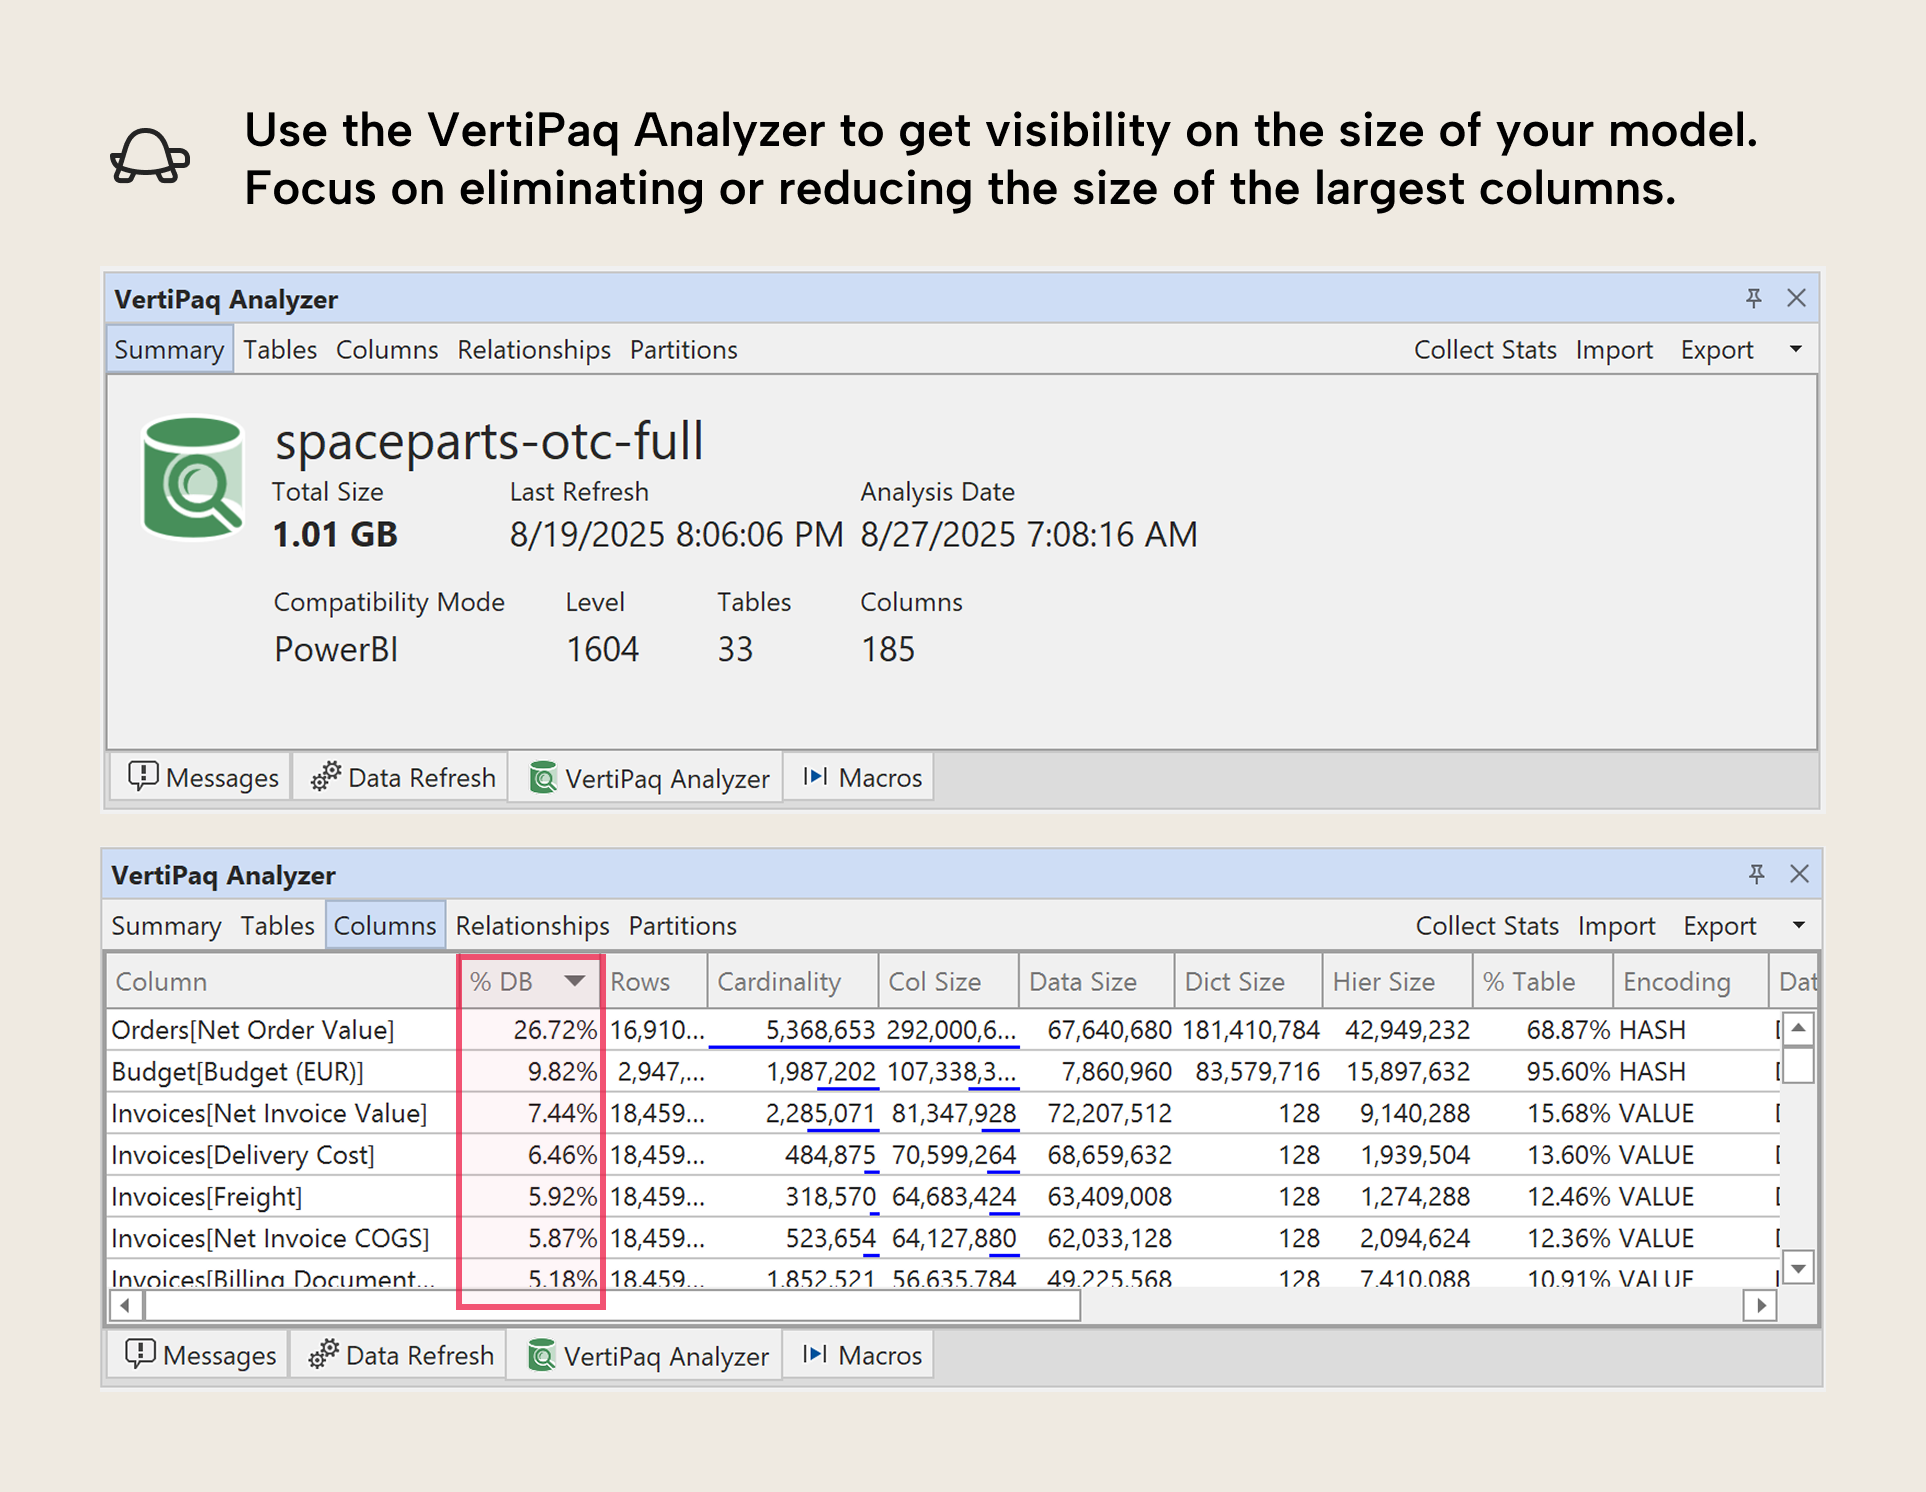Open Messages tab in lower panel
The image size is (1926, 1492).
pyautogui.click(x=199, y=1355)
